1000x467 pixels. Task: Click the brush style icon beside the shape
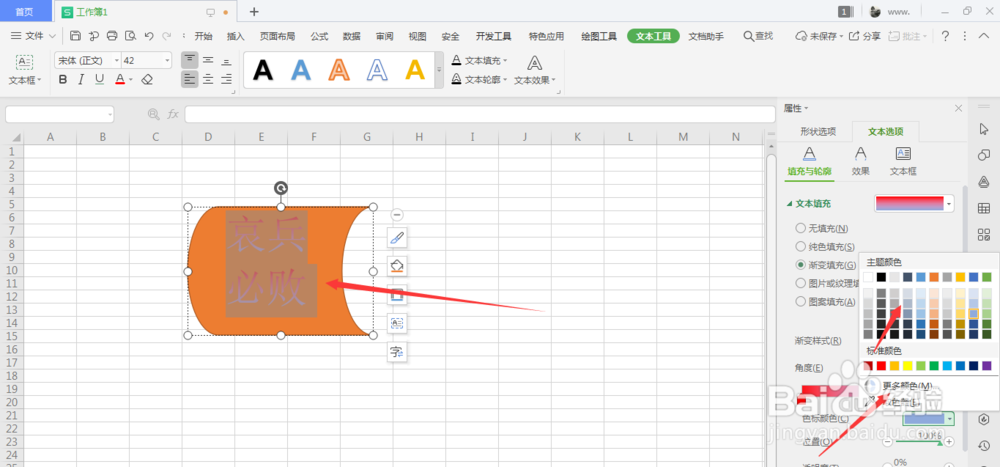pos(397,239)
